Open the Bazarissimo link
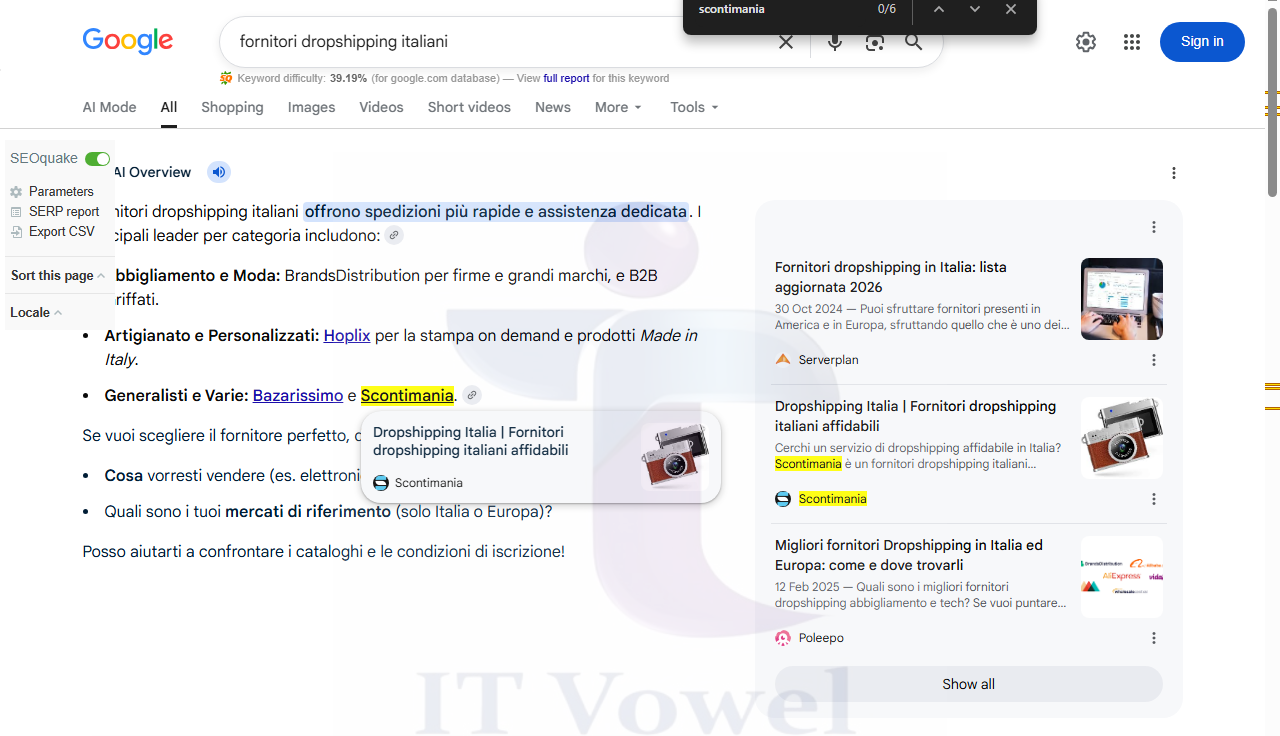Image resolution: width=1280 pixels, height=736 pixels. tap(298, 395)
